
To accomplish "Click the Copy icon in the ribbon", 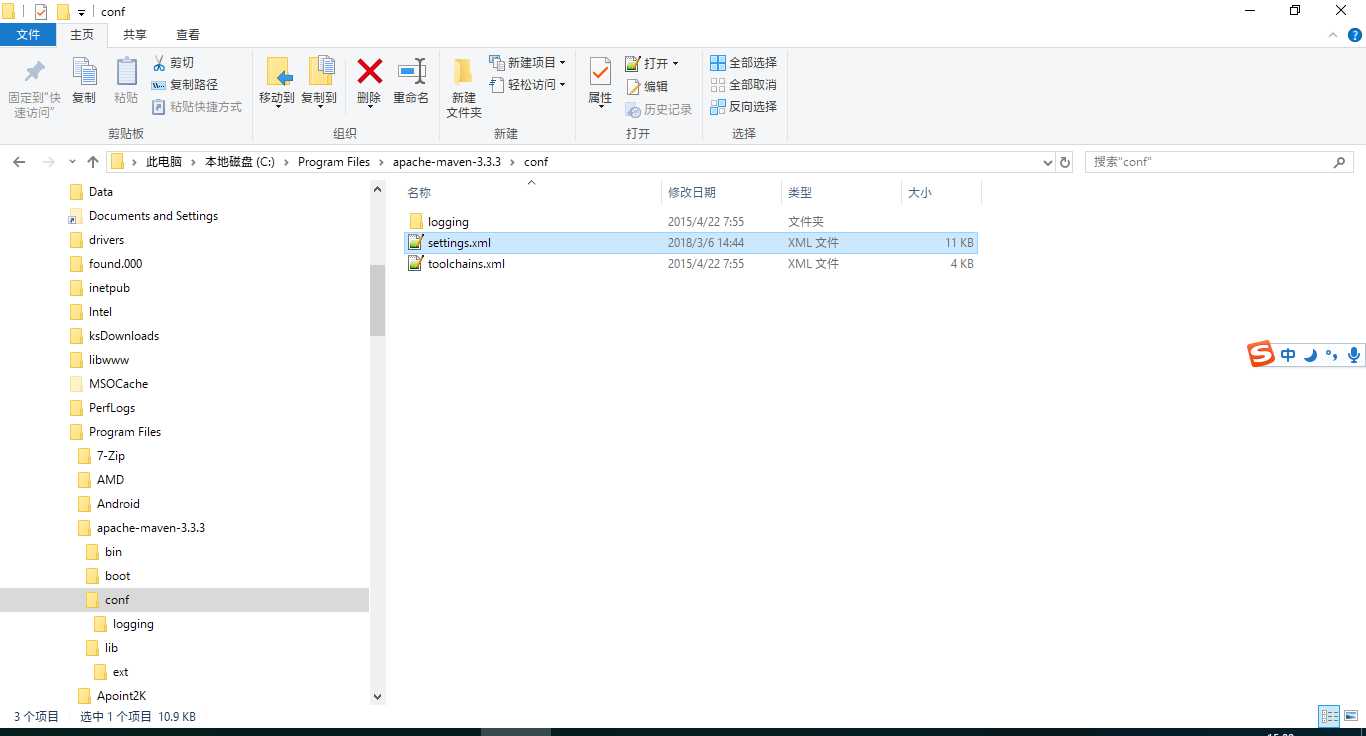I will coord(84,72).
